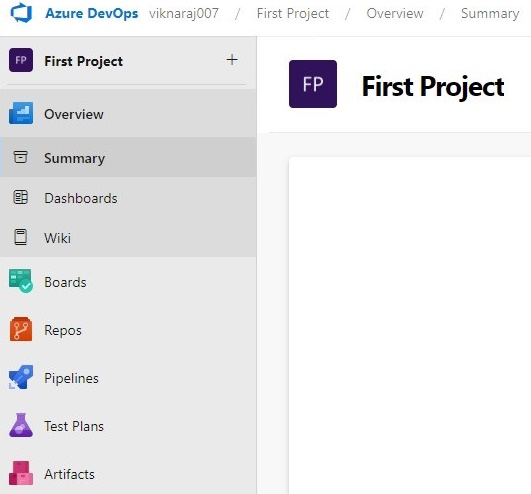Click the Wiki book icon
Viewport: 531px width, 494px height.
(x=21, y=237)
